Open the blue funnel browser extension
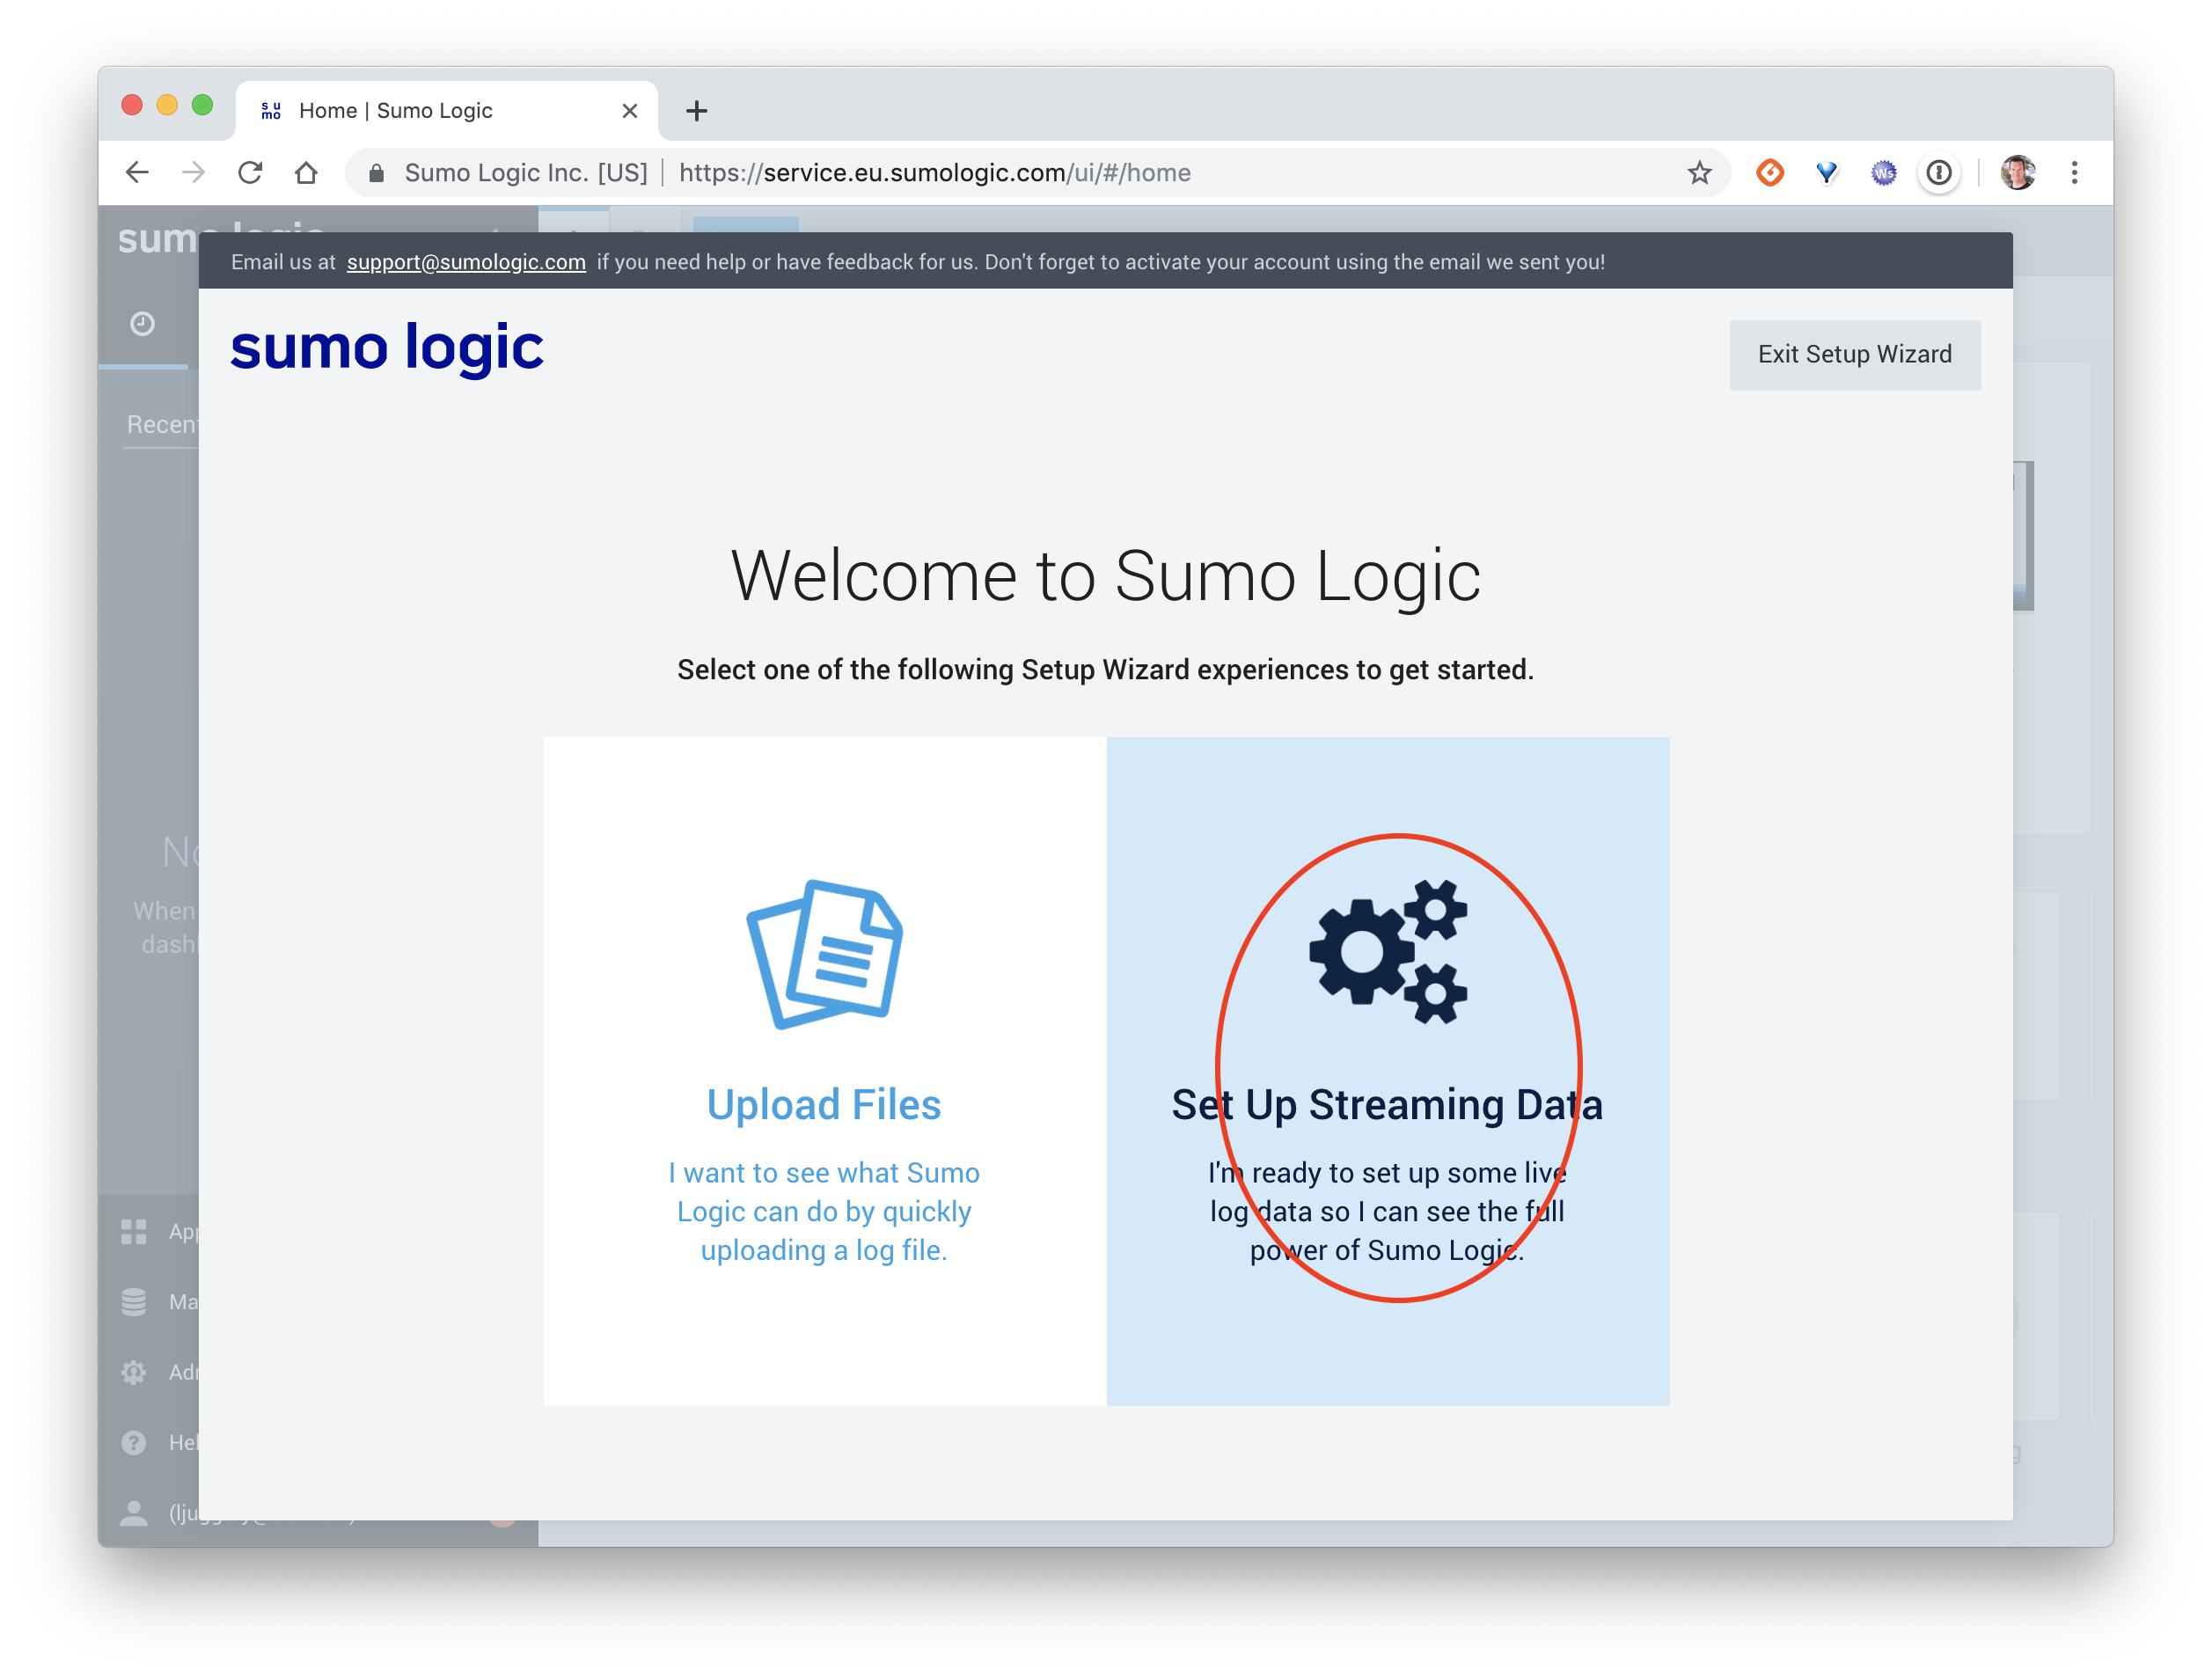Screen dimensions: 2212x1677 click(x=1827, y=173)
